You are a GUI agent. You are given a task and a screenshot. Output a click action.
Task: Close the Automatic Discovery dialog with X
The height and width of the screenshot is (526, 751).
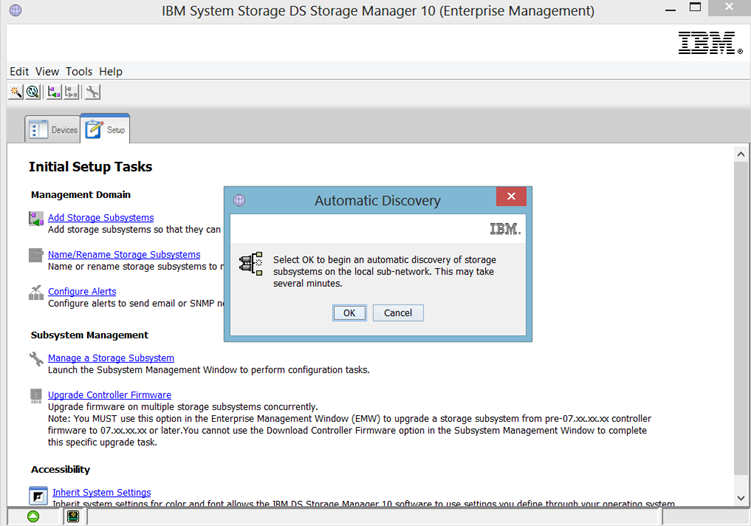[x=511, y=196]
